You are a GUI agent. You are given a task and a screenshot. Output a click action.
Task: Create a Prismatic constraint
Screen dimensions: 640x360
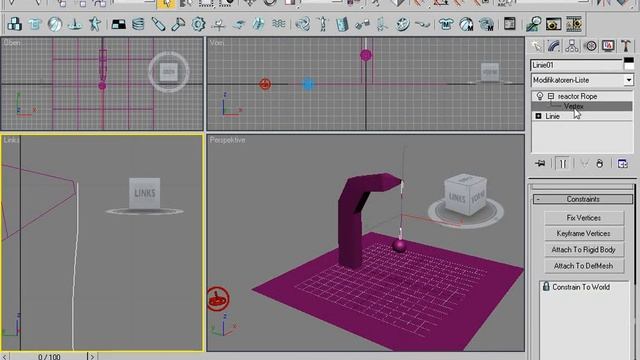point(382,24)
